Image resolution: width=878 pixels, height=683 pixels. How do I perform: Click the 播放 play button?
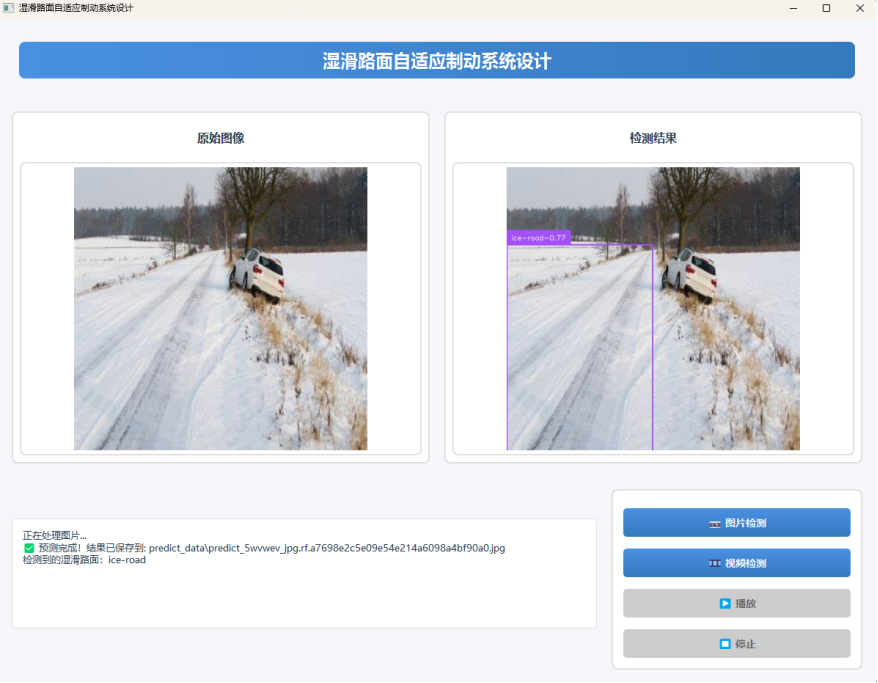[736, 604]
